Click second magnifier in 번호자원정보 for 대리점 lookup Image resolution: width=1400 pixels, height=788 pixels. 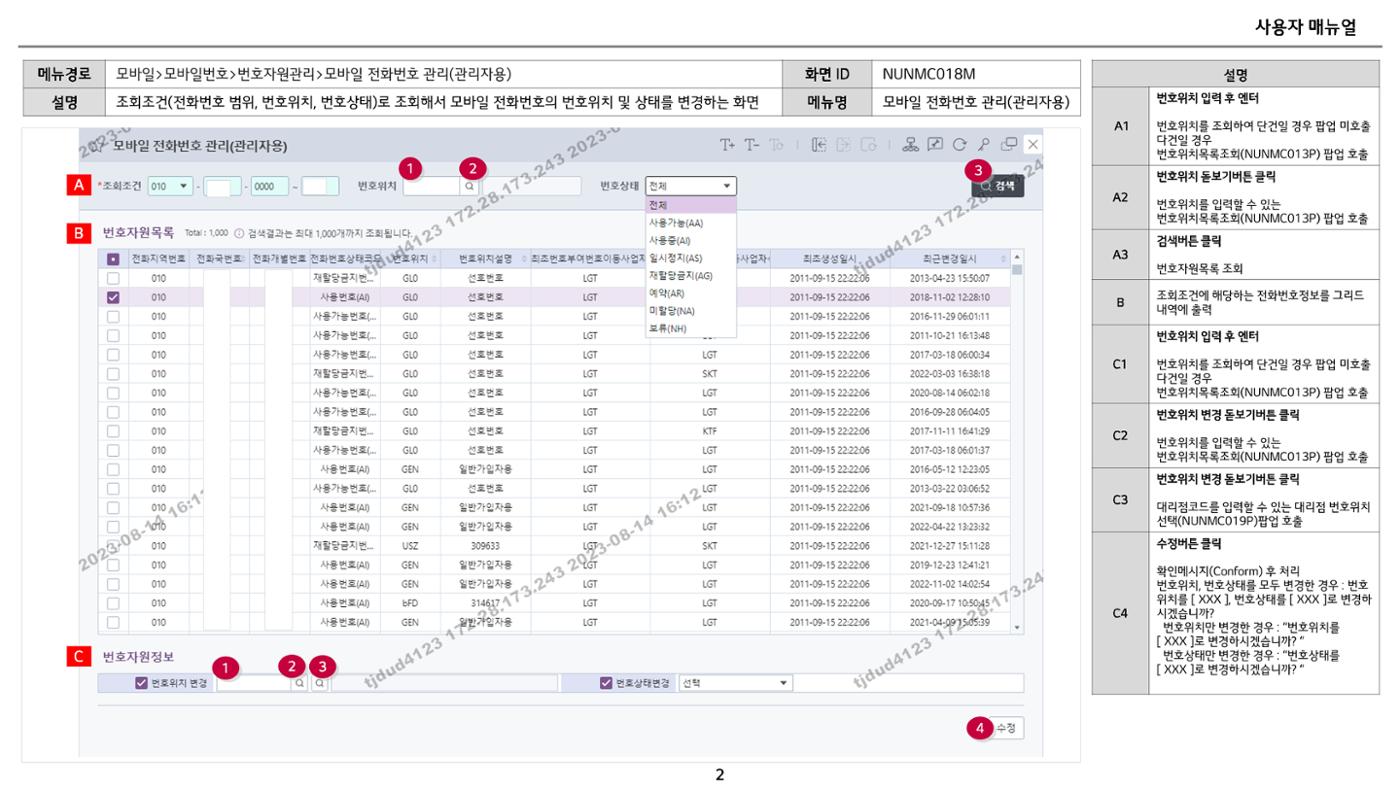(319, 684)
